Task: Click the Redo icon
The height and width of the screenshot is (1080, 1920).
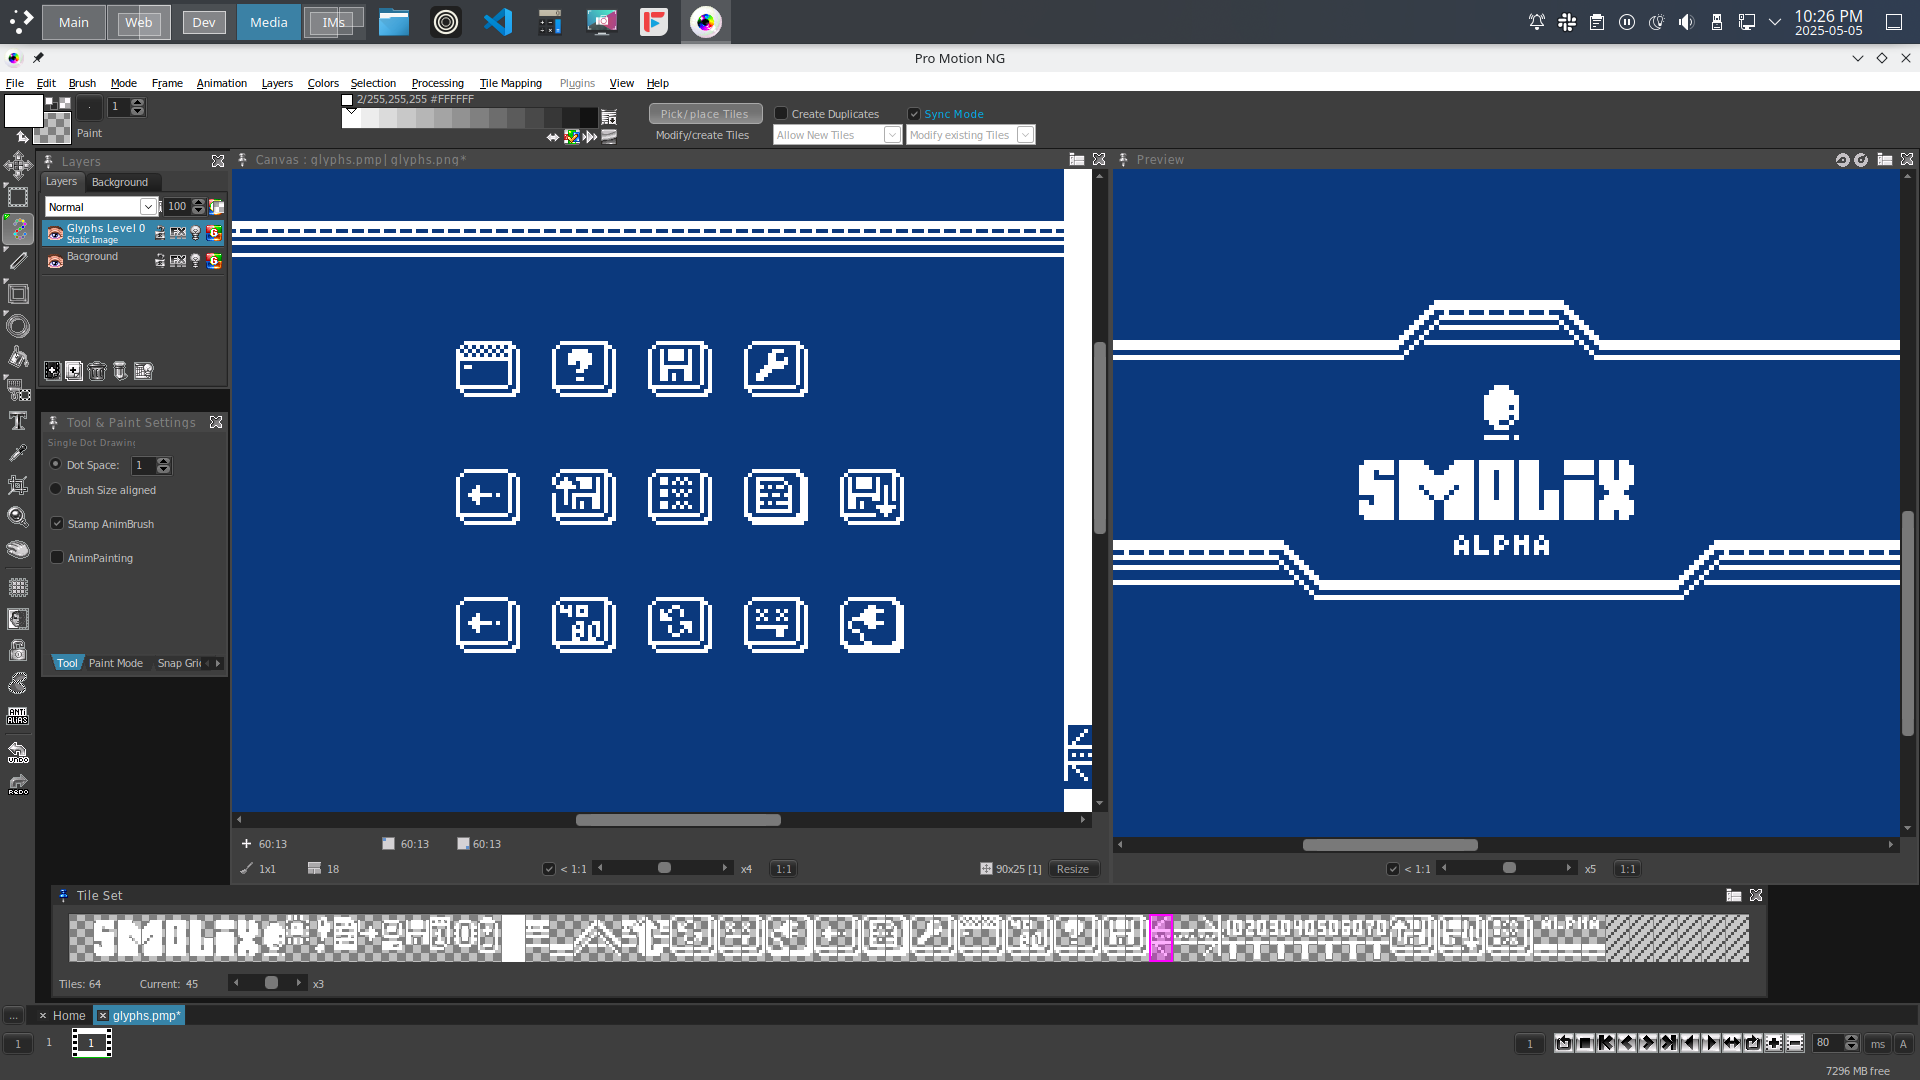Action: (x=18, y=785)
